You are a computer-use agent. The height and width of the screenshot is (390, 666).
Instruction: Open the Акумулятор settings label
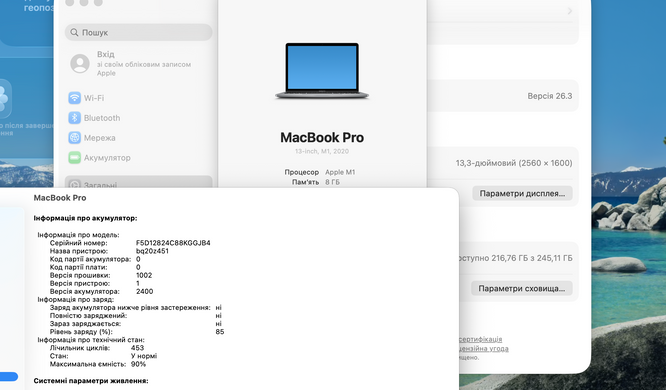point(107,158)
